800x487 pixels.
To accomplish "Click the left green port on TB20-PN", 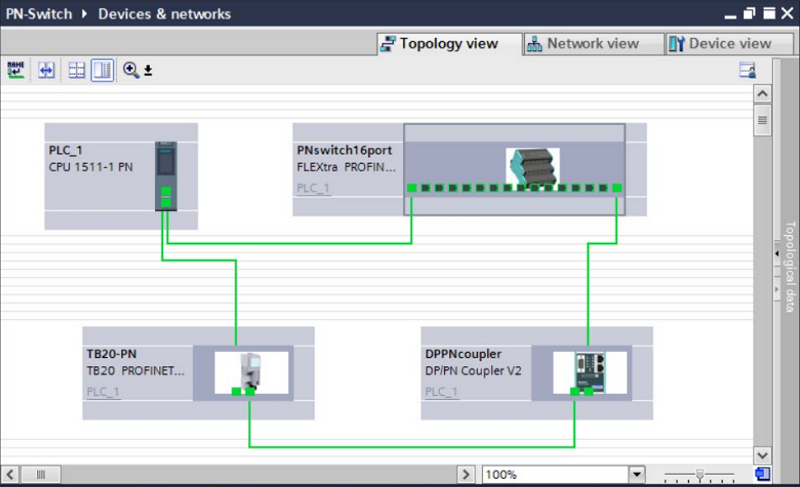I will pyautogui.click(x=236, y=392).
